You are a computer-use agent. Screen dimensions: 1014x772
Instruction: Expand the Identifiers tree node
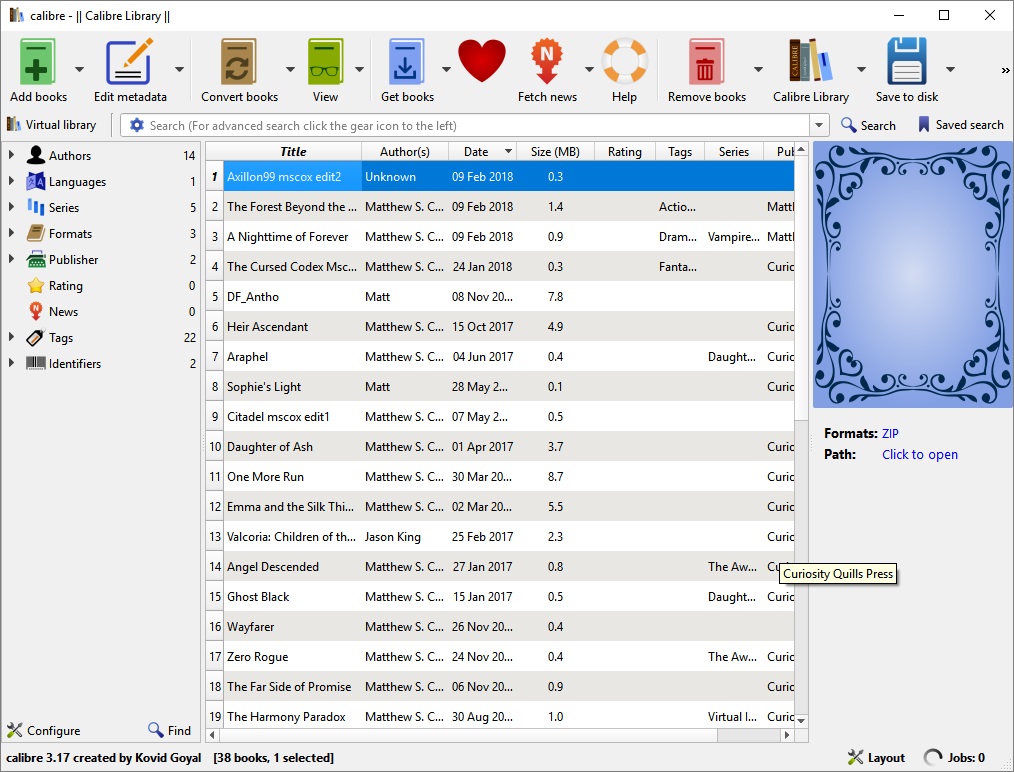(x=11, y=363)
